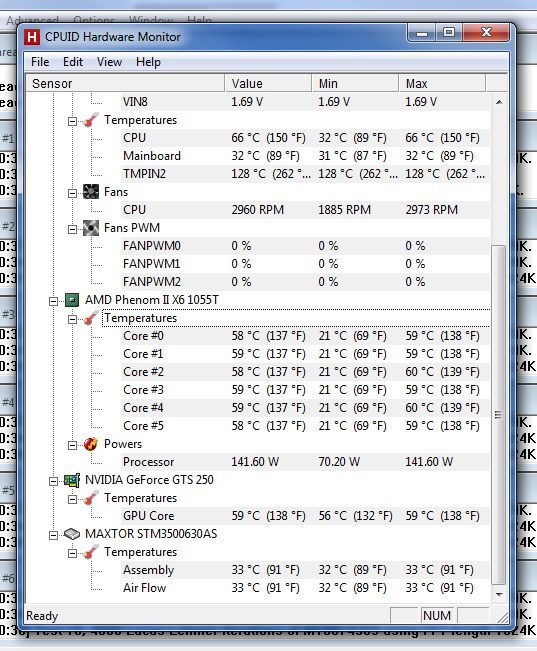Collapse the MAXTOR STM3500630AS node
The height and width of the screenshot is (651, 537).
click(54, 535)
